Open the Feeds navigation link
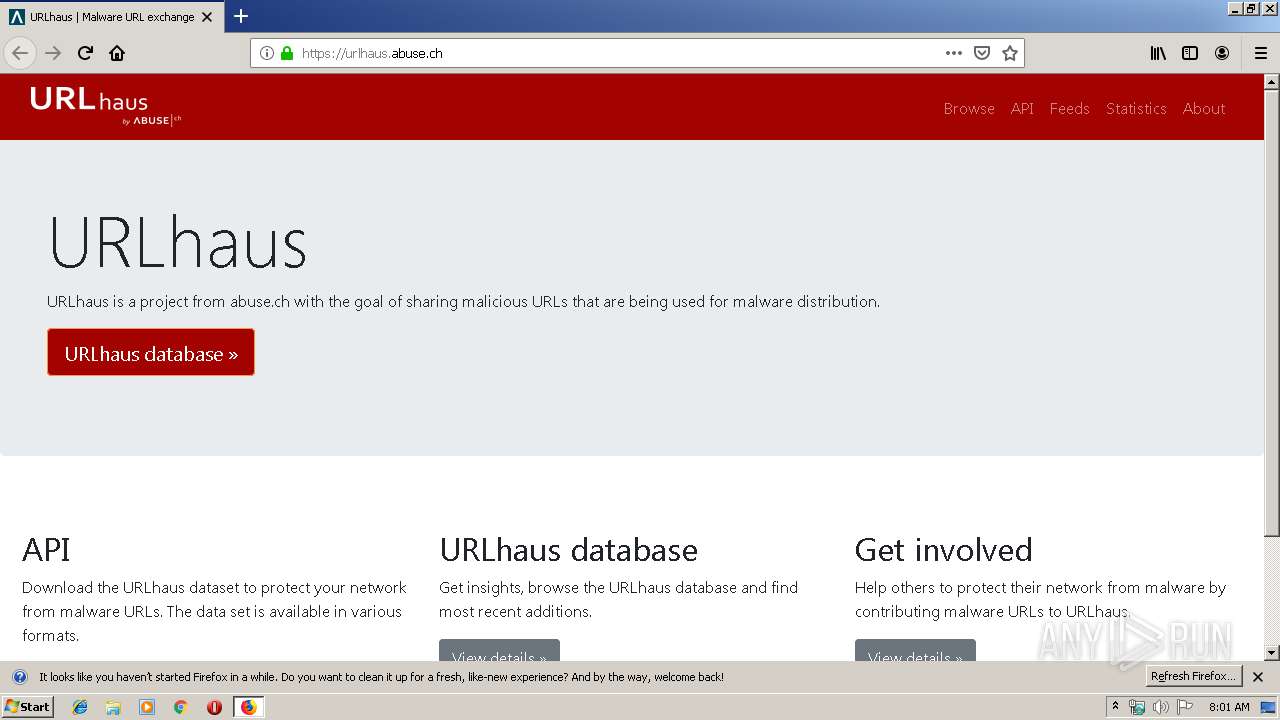 tap(1069, 108)
